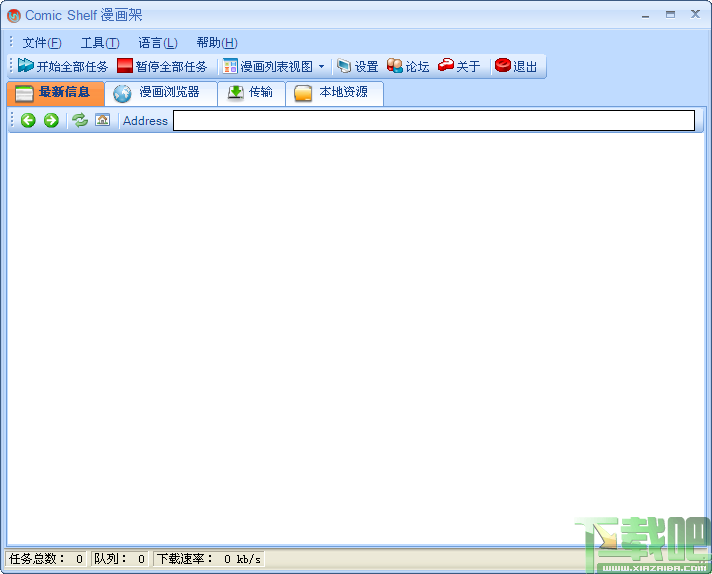Close the Comic Shelf window

coord(695,14)
